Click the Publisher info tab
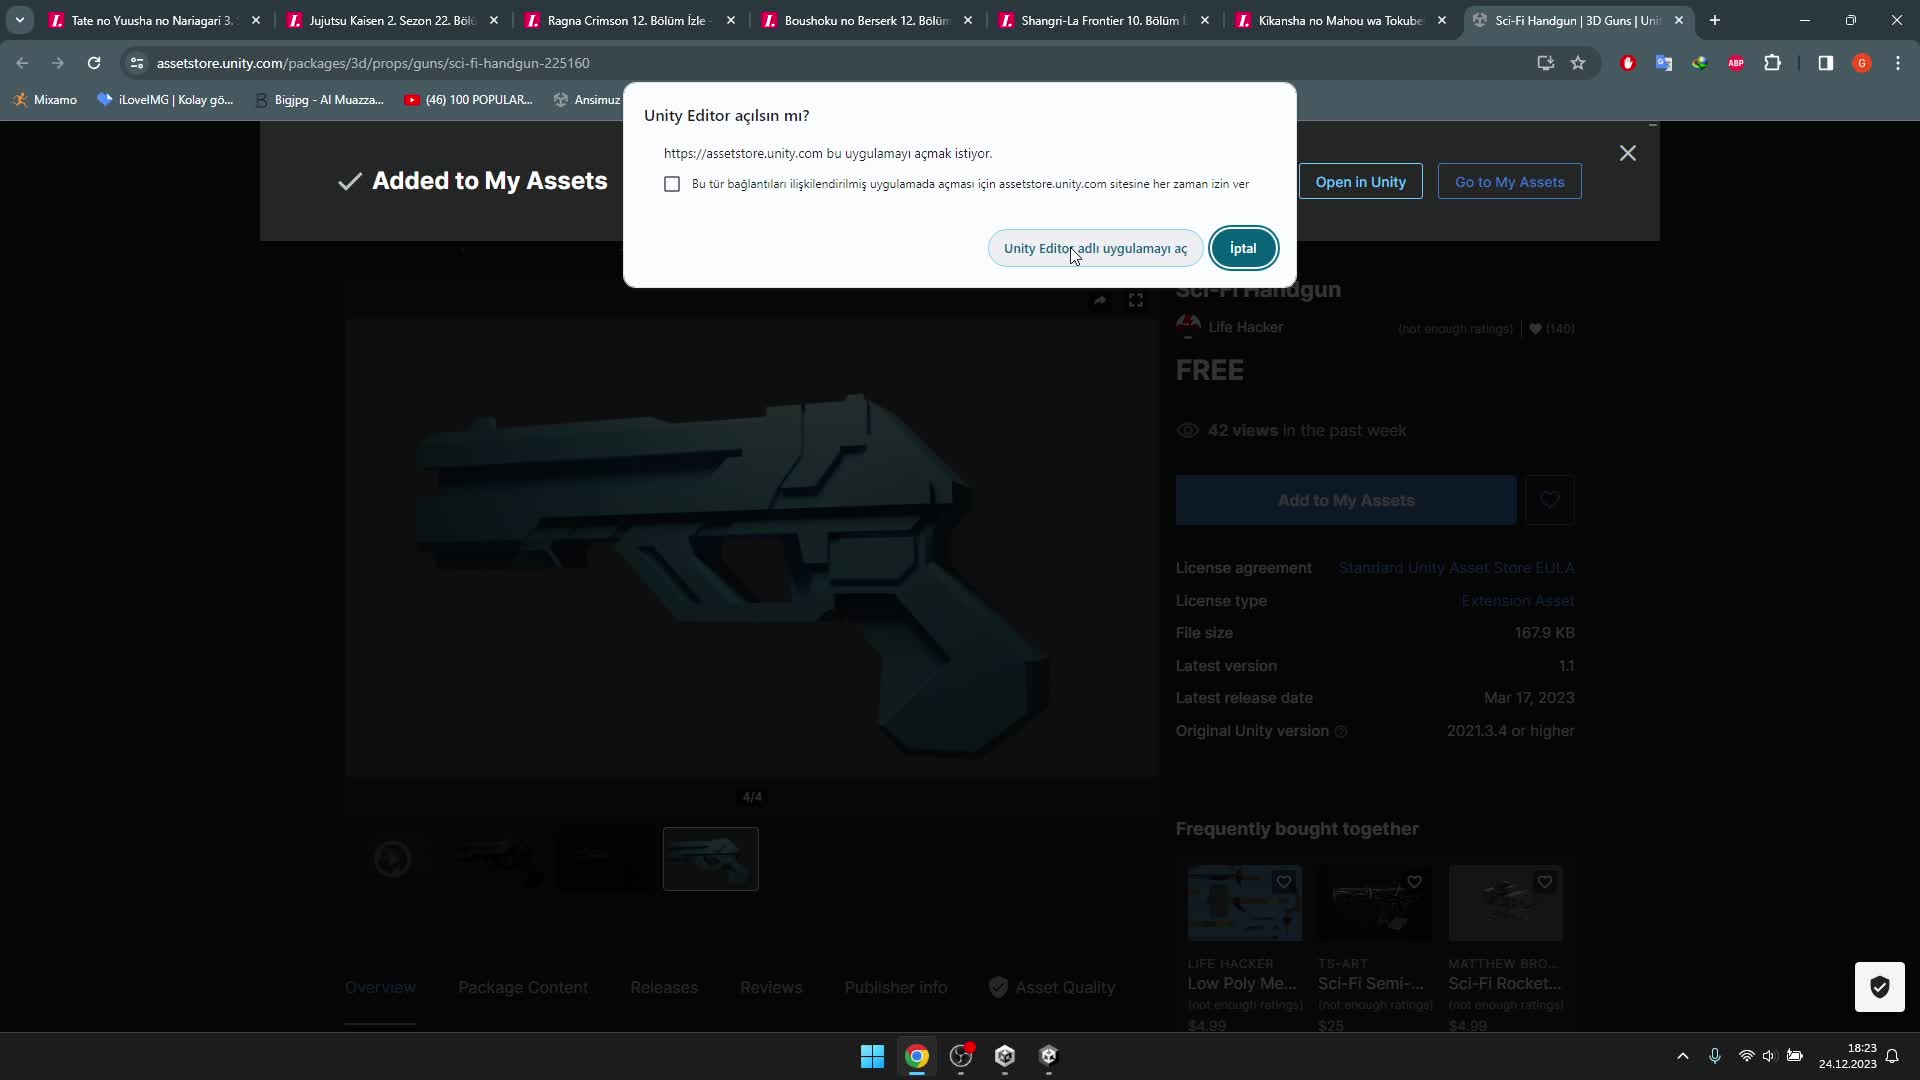This screenshot has height=1080, width=1920. [897, 986]
